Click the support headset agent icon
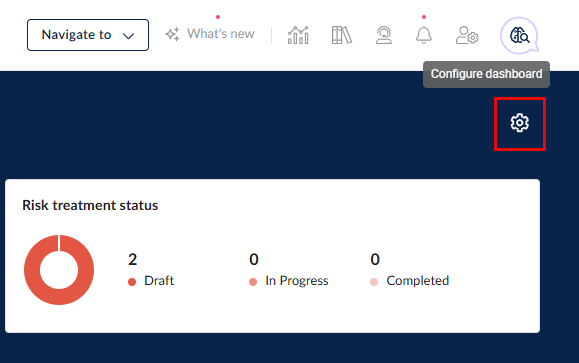Image resolution: width=579 pixels, height=363 pixels. (x=384, y=35)
